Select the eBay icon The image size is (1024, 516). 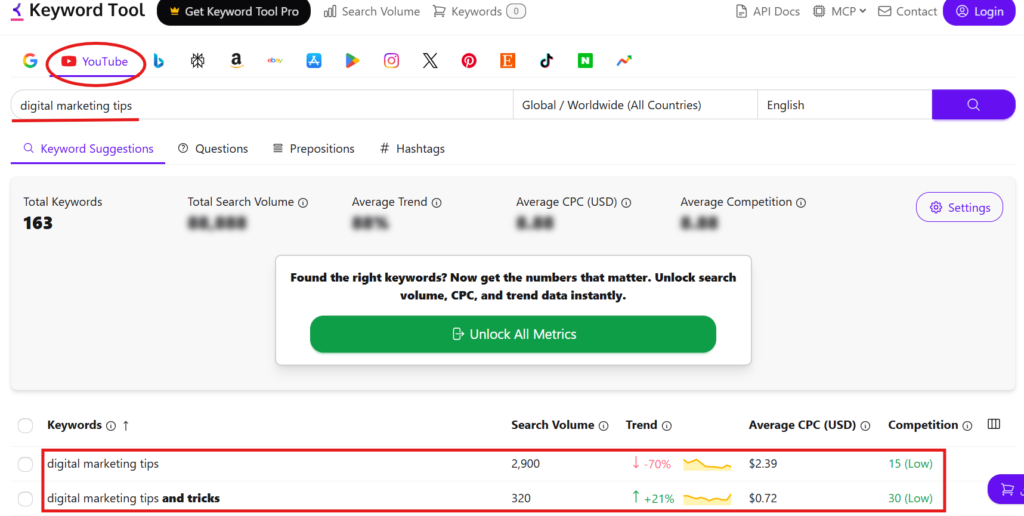pyautogui.click(x=275, y=61)
